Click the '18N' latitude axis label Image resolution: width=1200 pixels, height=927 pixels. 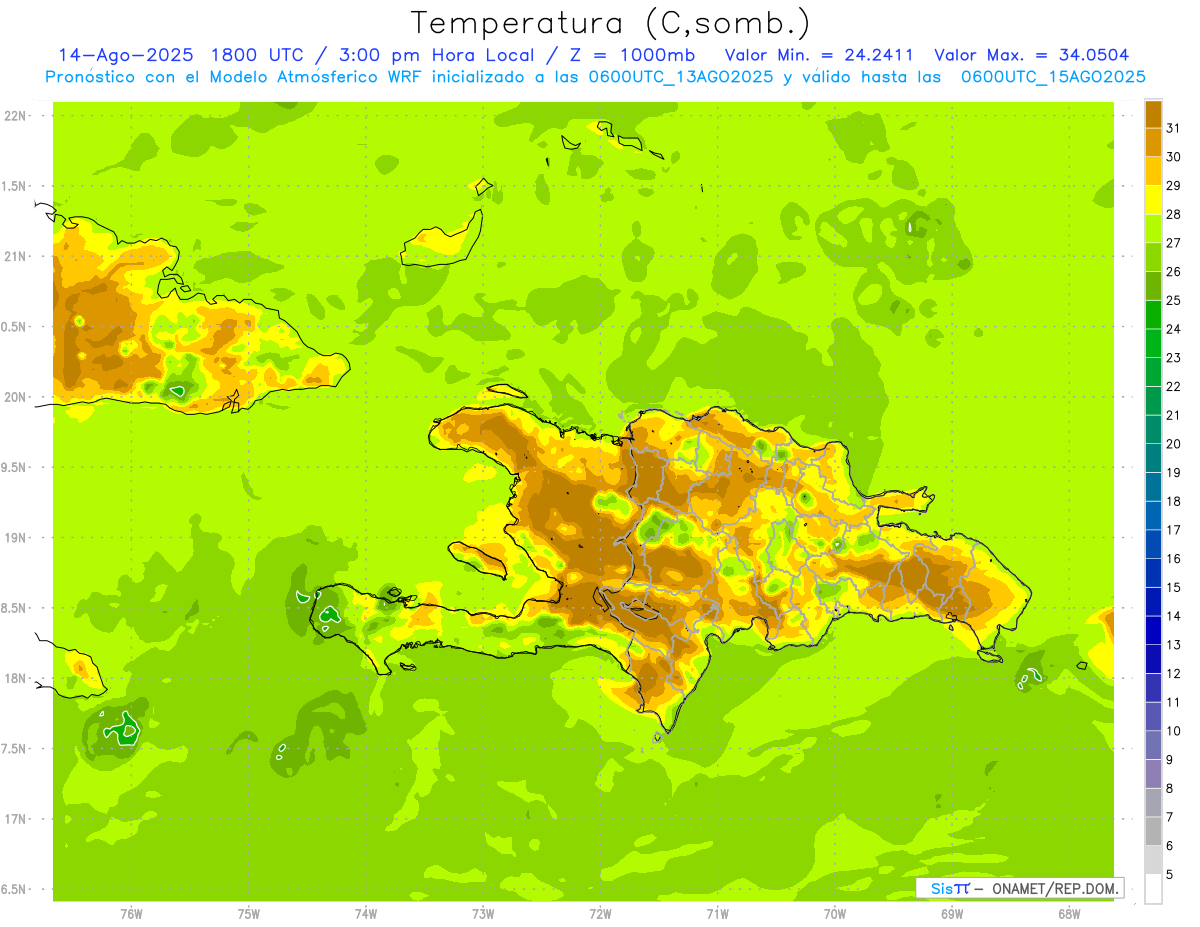pos(16,678)
